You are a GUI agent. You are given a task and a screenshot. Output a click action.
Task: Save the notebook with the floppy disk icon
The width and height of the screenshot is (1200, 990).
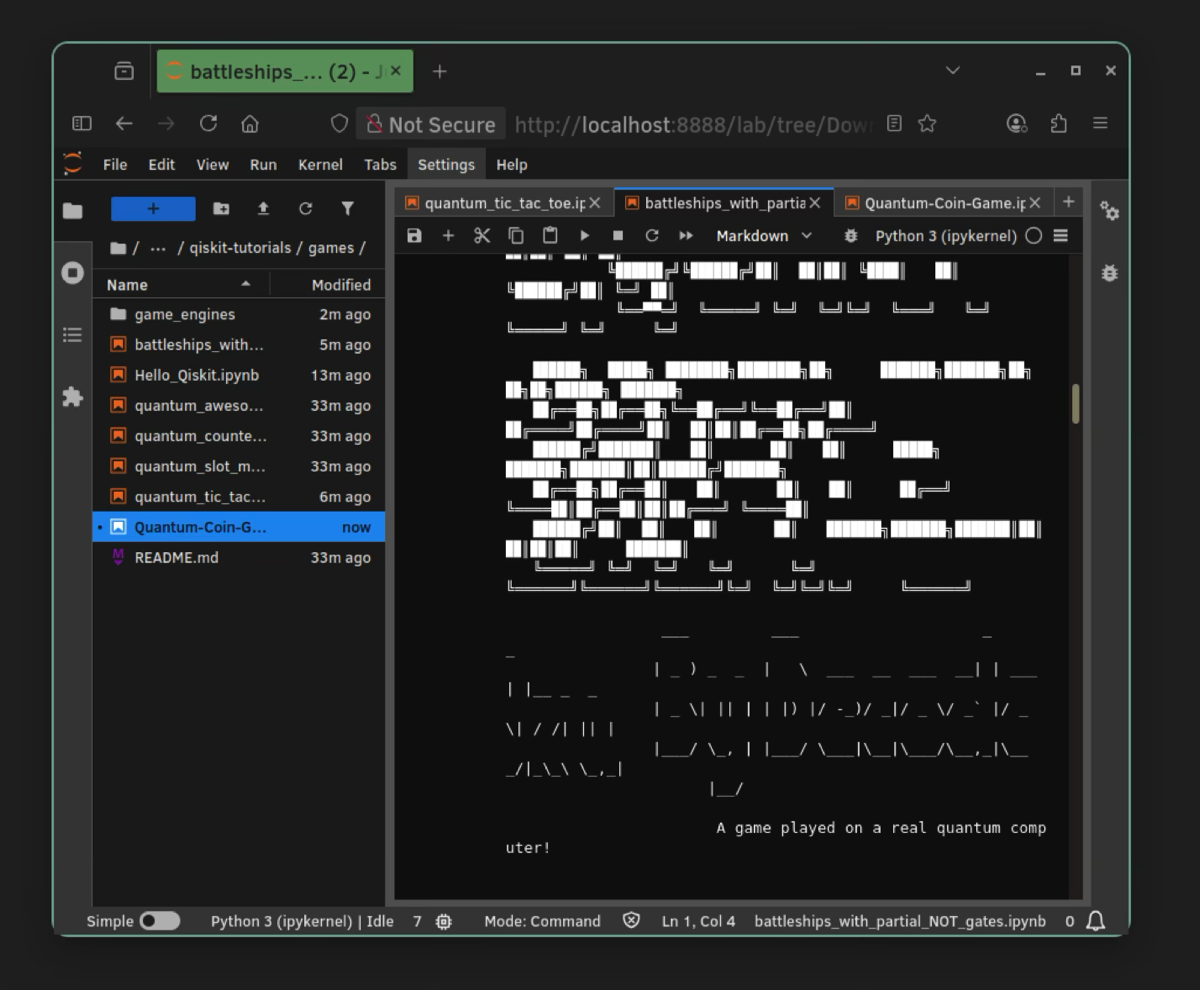click(x=414, y=236)
